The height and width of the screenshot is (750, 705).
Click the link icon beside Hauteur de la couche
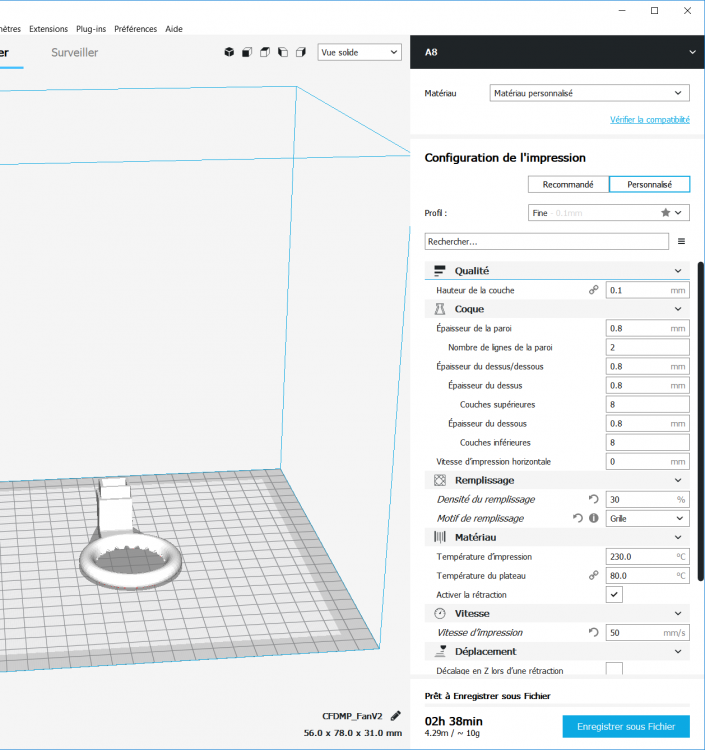click(593, 290)
